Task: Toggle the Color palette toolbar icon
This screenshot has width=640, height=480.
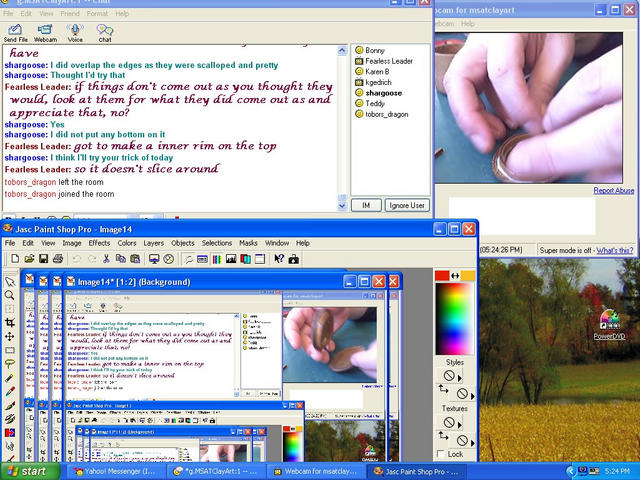Action: 217,259
